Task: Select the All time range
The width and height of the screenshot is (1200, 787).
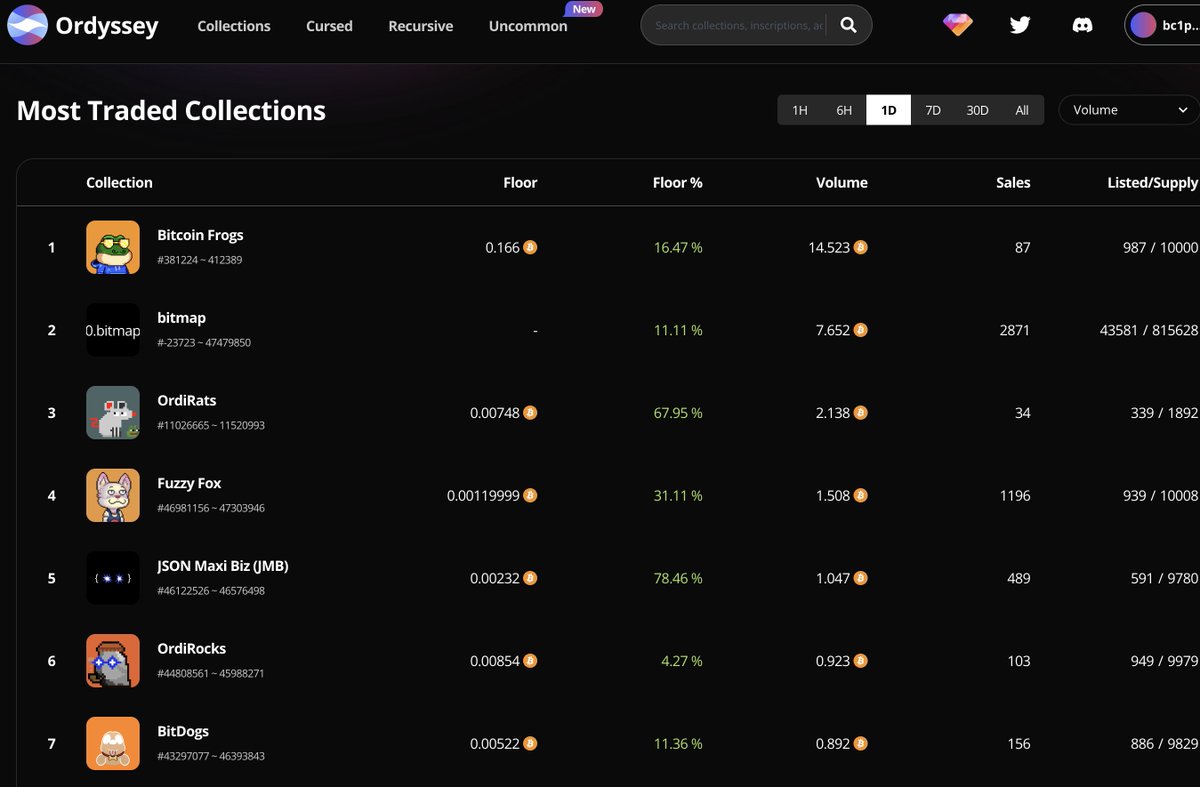Action: (x=1022, y=110)
